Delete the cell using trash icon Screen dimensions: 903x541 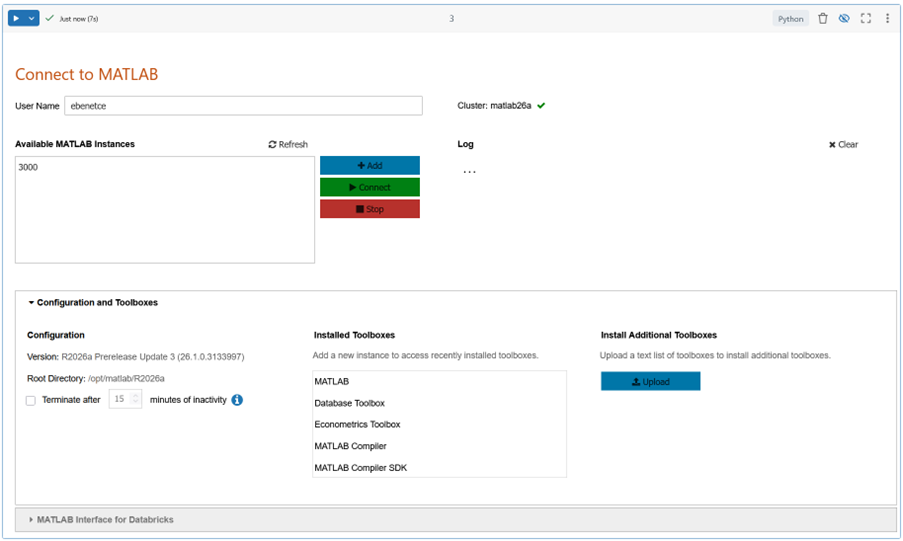(x=823, y=18)
